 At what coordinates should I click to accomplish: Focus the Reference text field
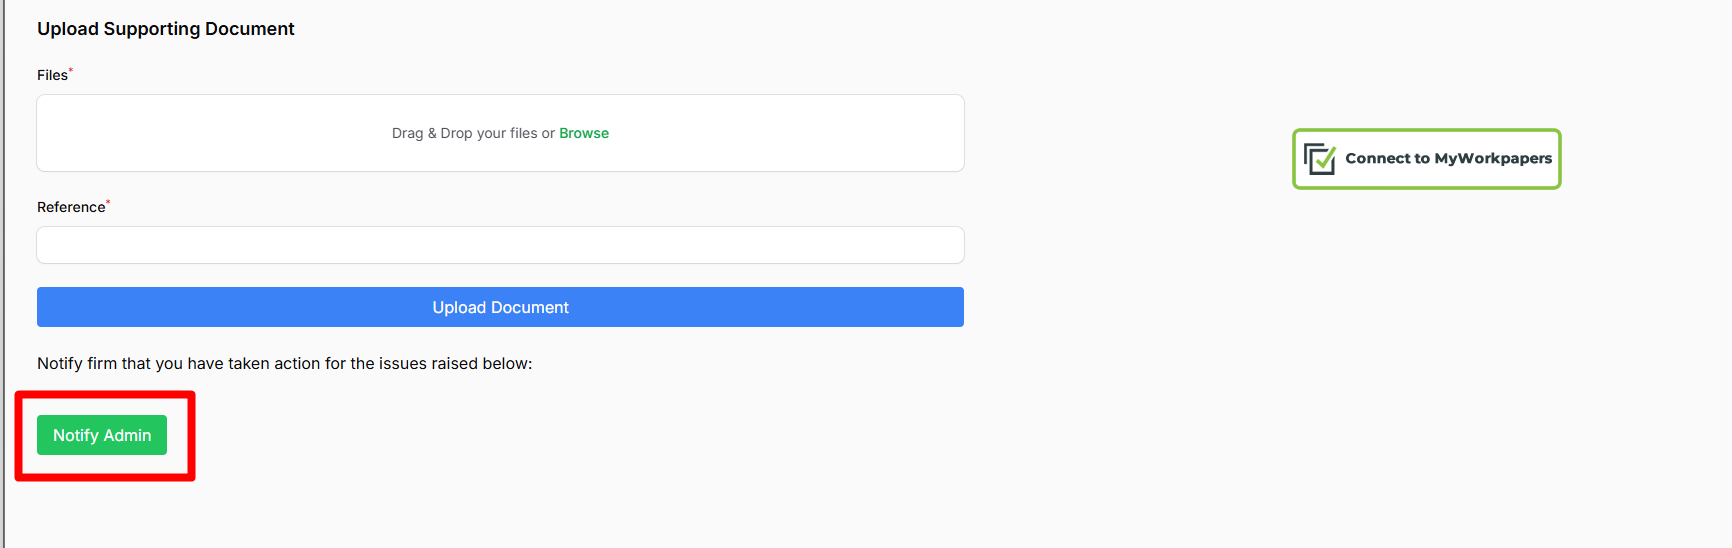[500, 245]
